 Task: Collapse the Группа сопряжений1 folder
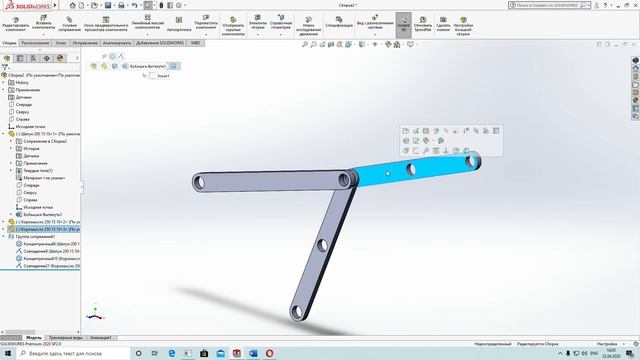click(4, 237)
